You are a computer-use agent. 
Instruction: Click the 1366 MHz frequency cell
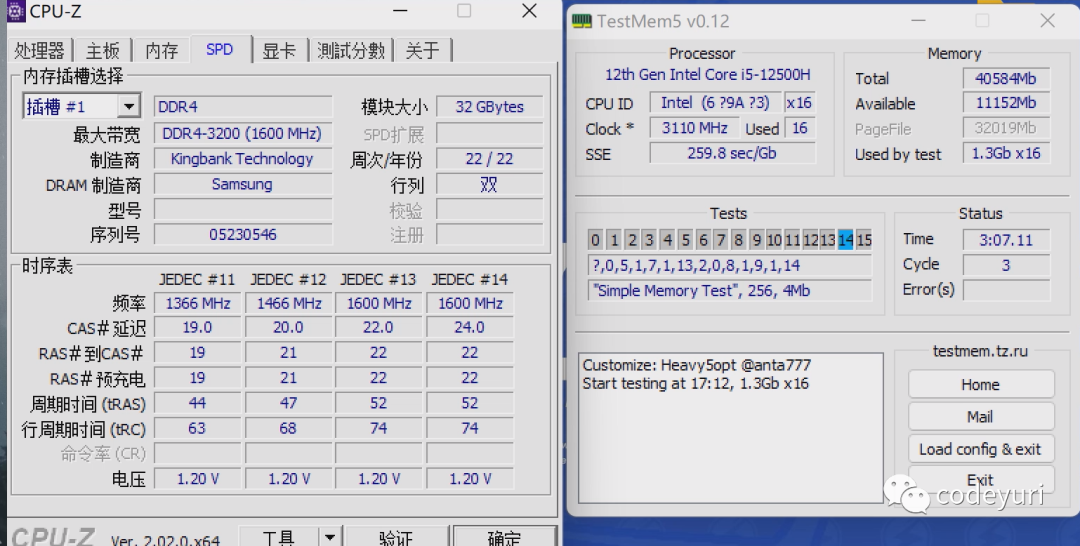click(198, 304)
